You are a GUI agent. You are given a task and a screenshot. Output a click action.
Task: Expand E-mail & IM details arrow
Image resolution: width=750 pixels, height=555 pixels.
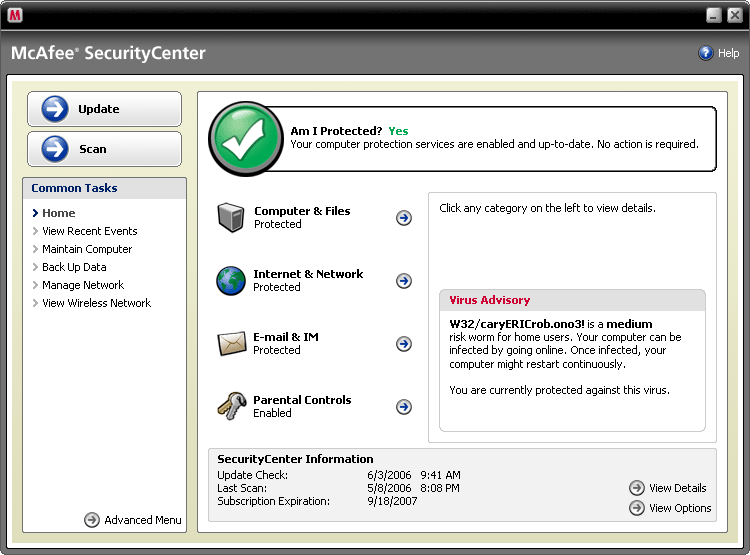(404, 344)
